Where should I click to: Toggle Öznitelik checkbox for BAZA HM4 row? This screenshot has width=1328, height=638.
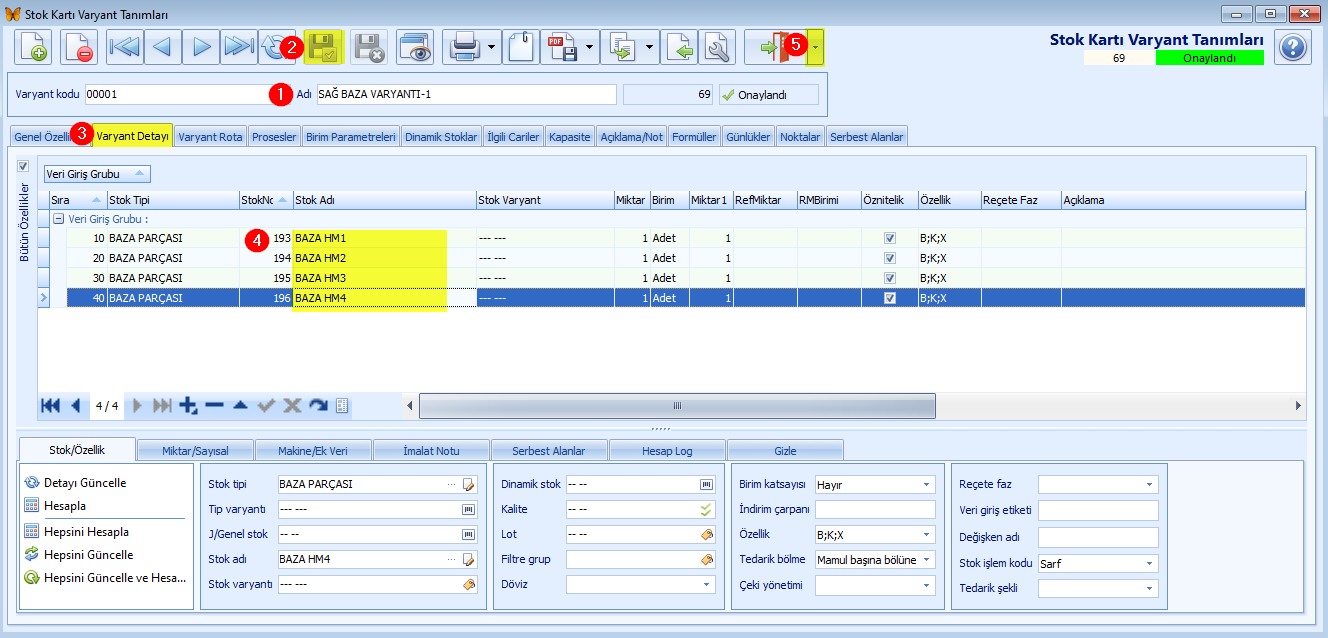[890, 298]
